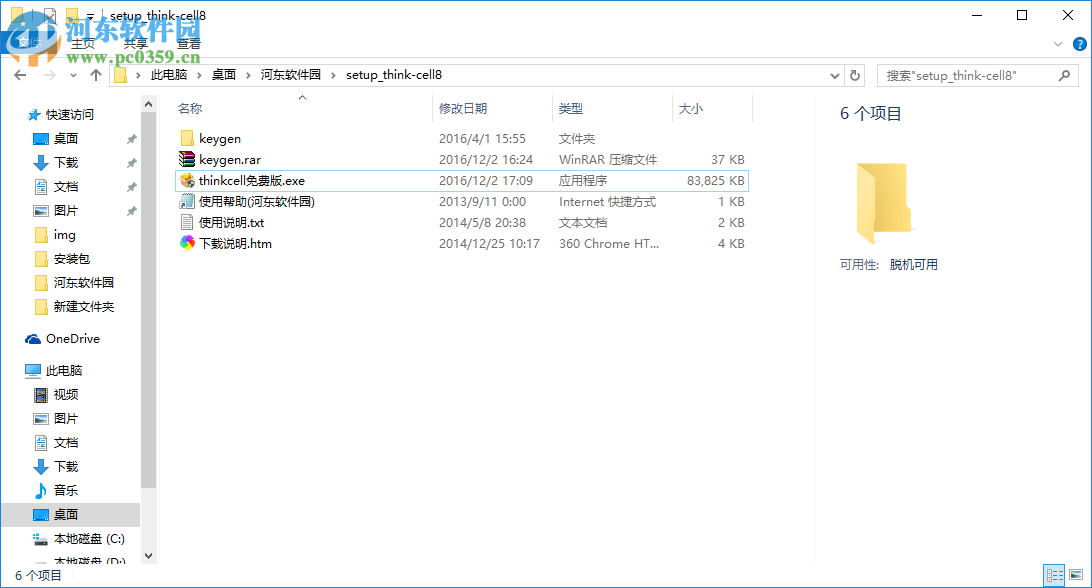Click the refresh icon in address bar

pyautogui.click(x=857, y=75)
